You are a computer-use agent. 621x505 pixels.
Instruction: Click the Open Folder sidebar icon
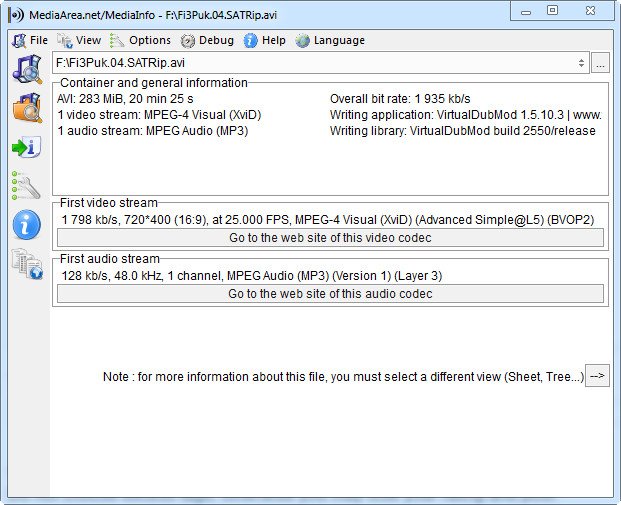coord(26,108)
